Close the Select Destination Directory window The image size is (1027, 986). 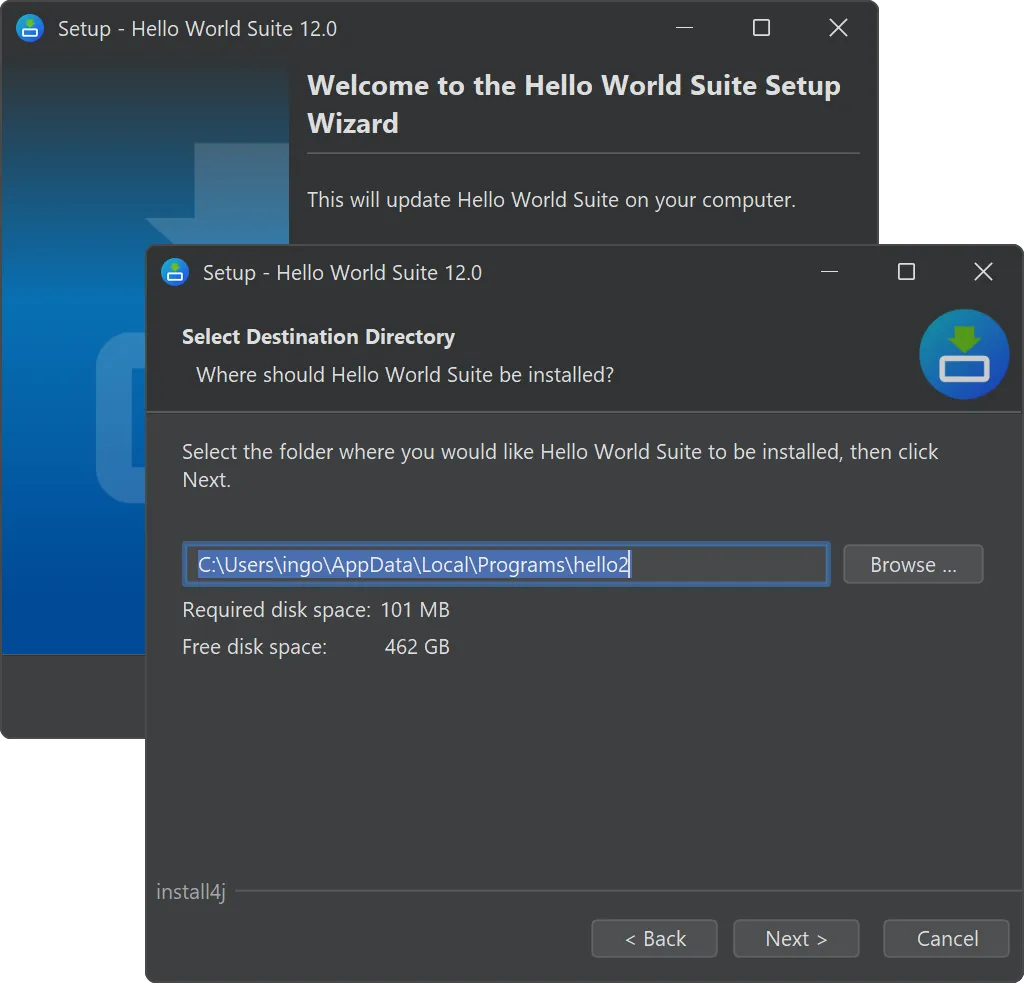(x=983, y=272)
